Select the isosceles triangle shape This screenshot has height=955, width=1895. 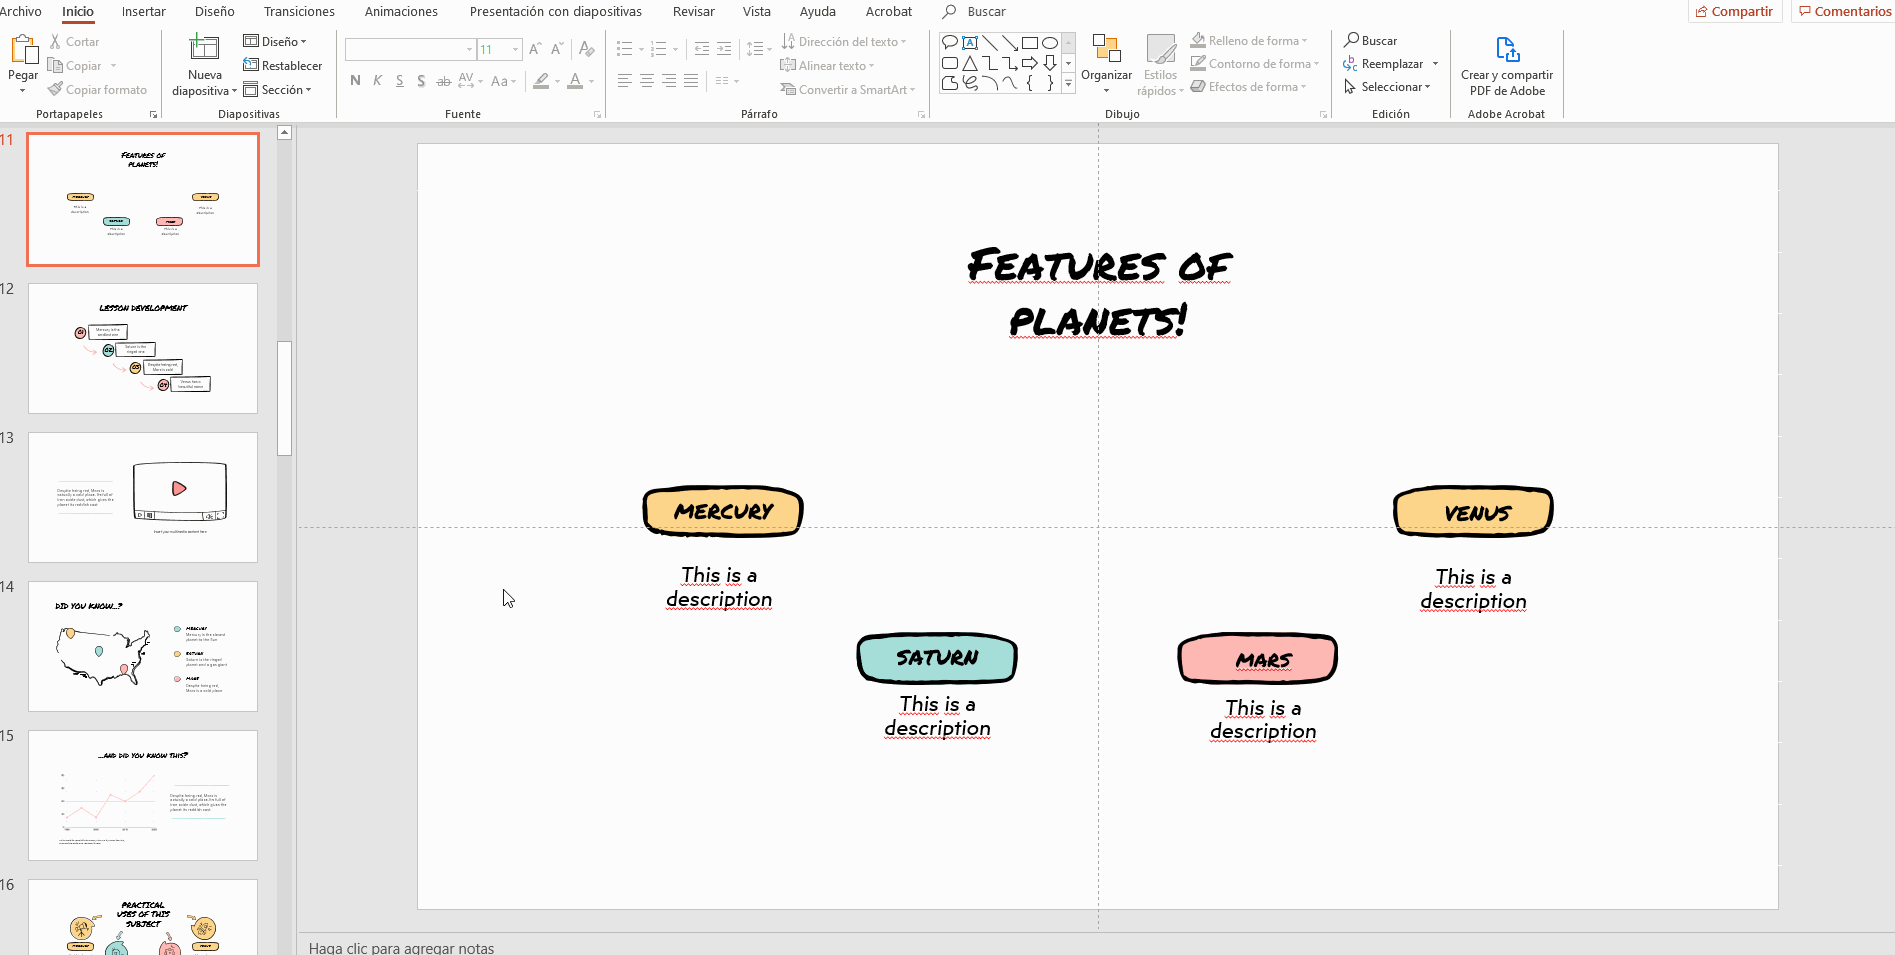point(970,63)
